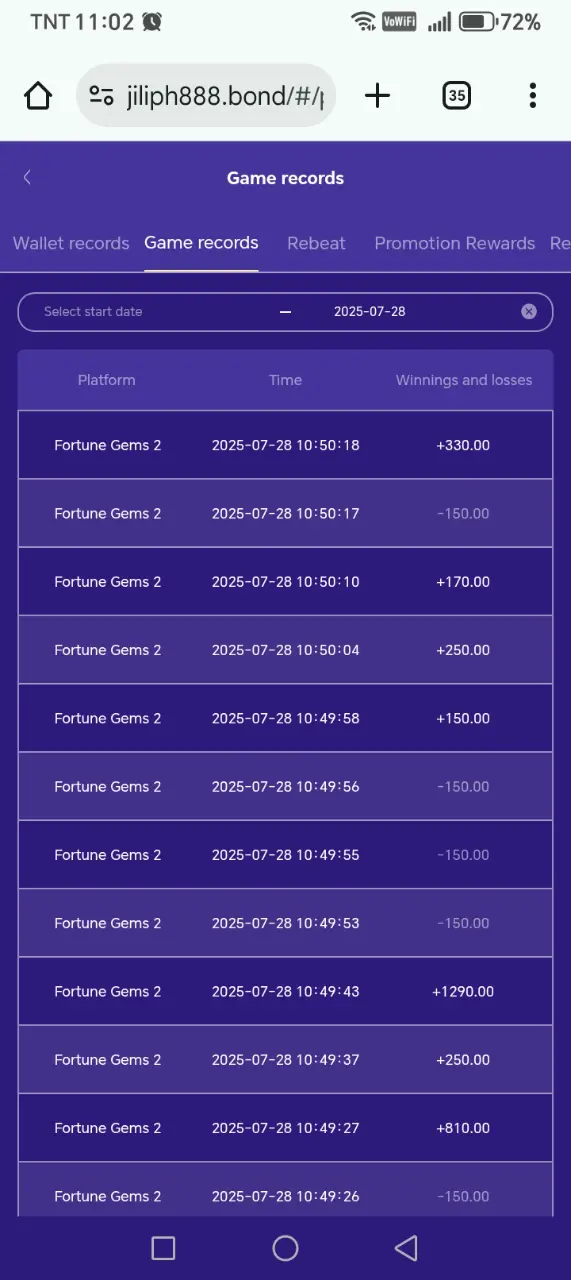The image size is (571, 1280).
Task: Tap Android home circle button
Action: (x=285, y=1247)
